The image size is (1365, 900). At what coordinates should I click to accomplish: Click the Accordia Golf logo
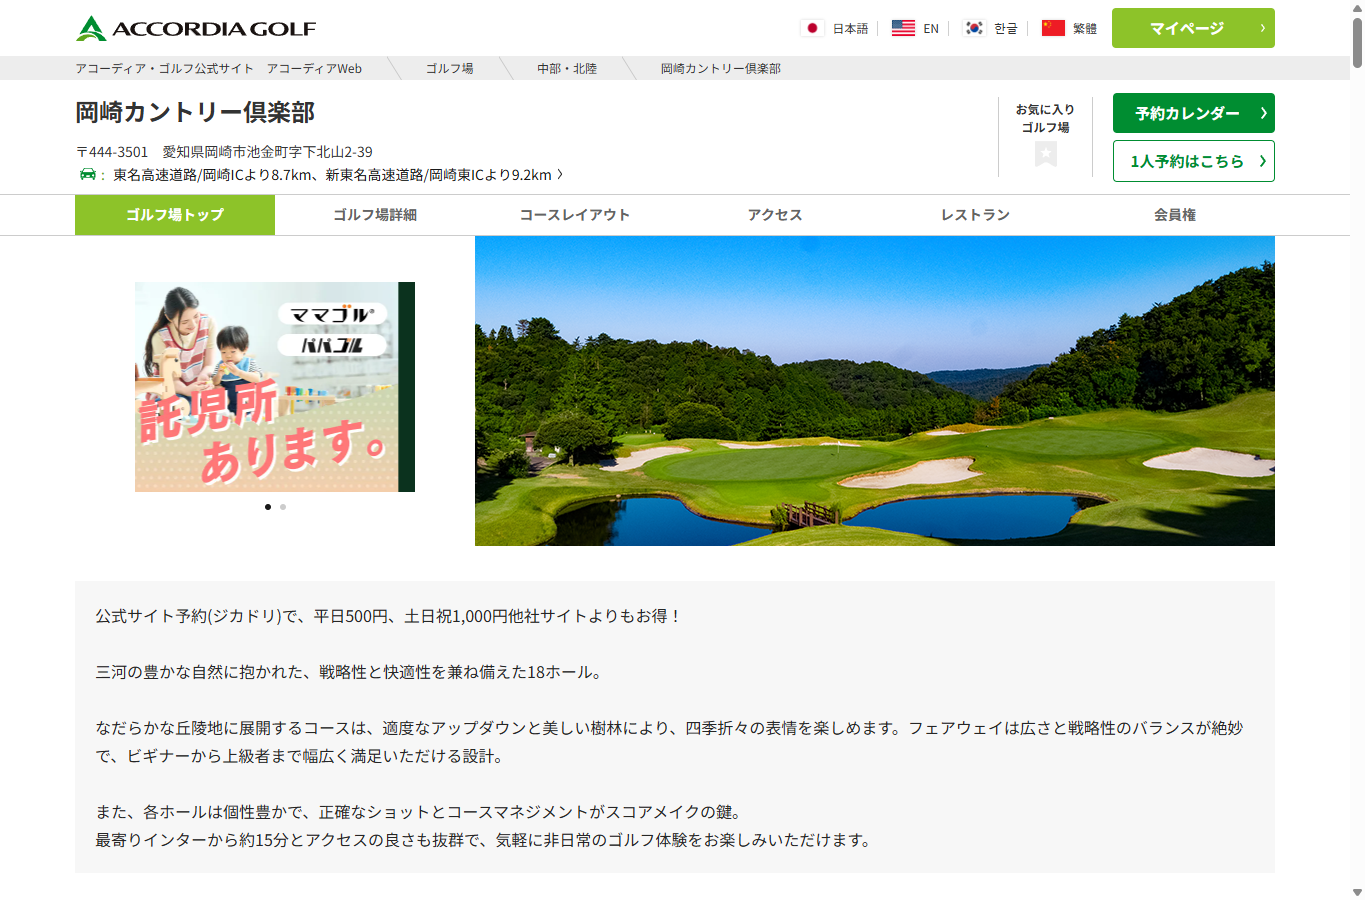pyautogui.click(x=196, y=28)
